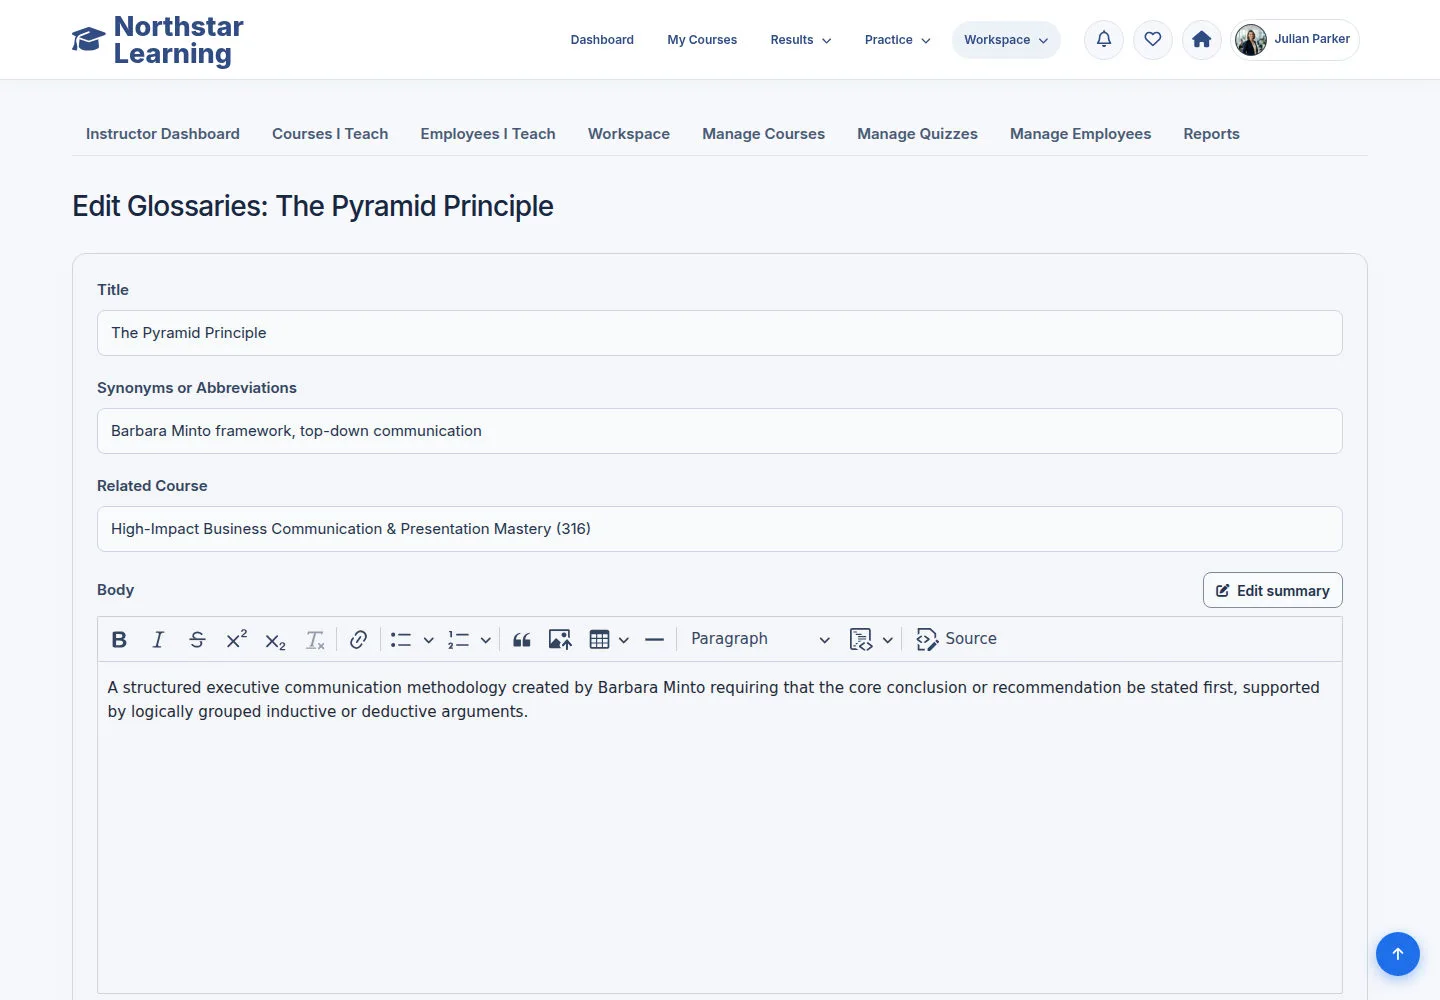
Task: Upload an image into the editor
Action: click(560, 640)
